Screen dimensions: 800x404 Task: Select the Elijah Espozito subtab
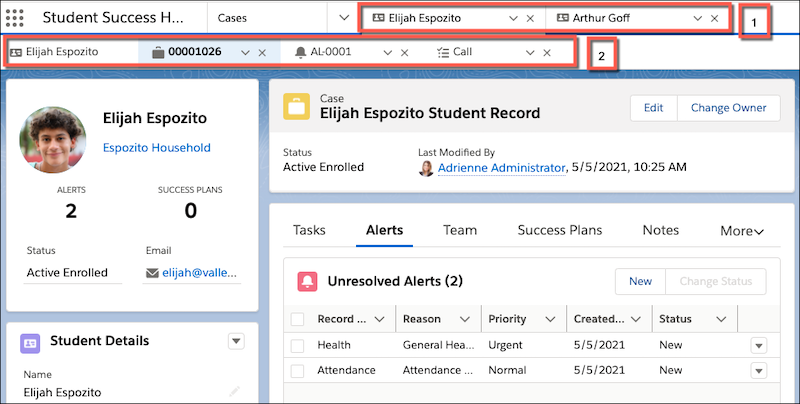click(x=62, y=52)
